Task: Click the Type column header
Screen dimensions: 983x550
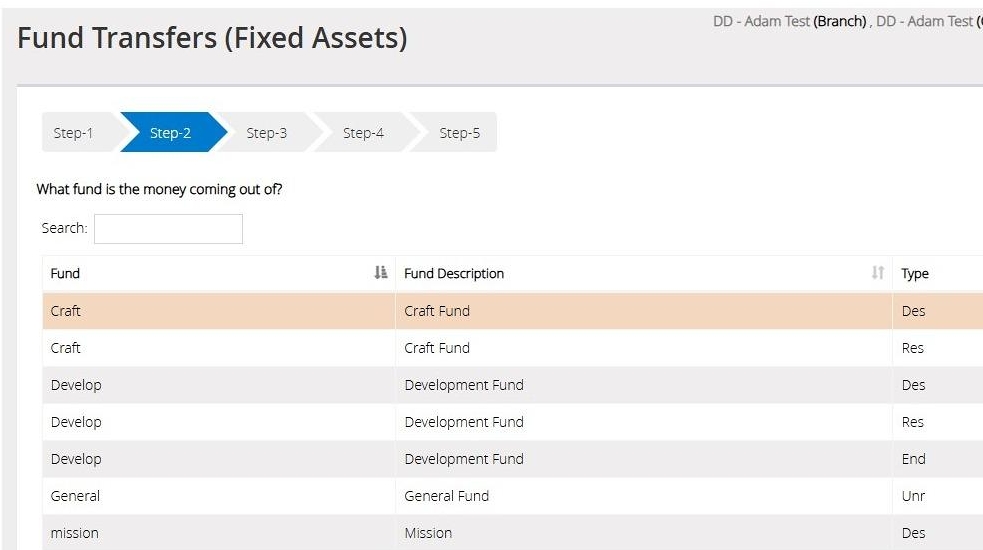Action: [x=915, y=273]
